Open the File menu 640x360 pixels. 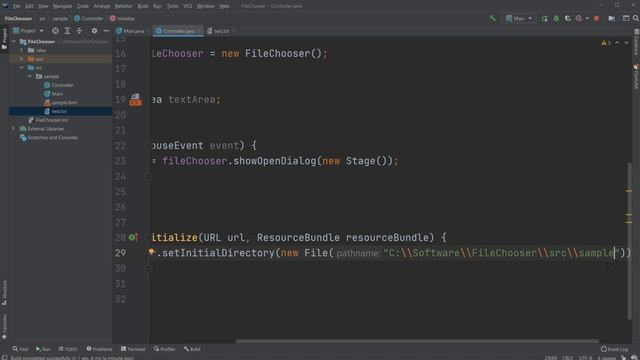click(x=16, y=6)
